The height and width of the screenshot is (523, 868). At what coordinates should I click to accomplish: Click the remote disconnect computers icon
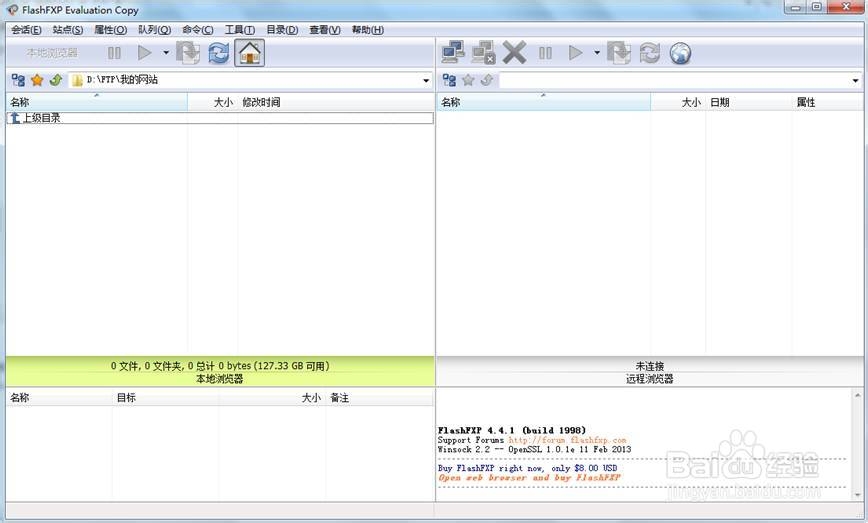[483, 53]
